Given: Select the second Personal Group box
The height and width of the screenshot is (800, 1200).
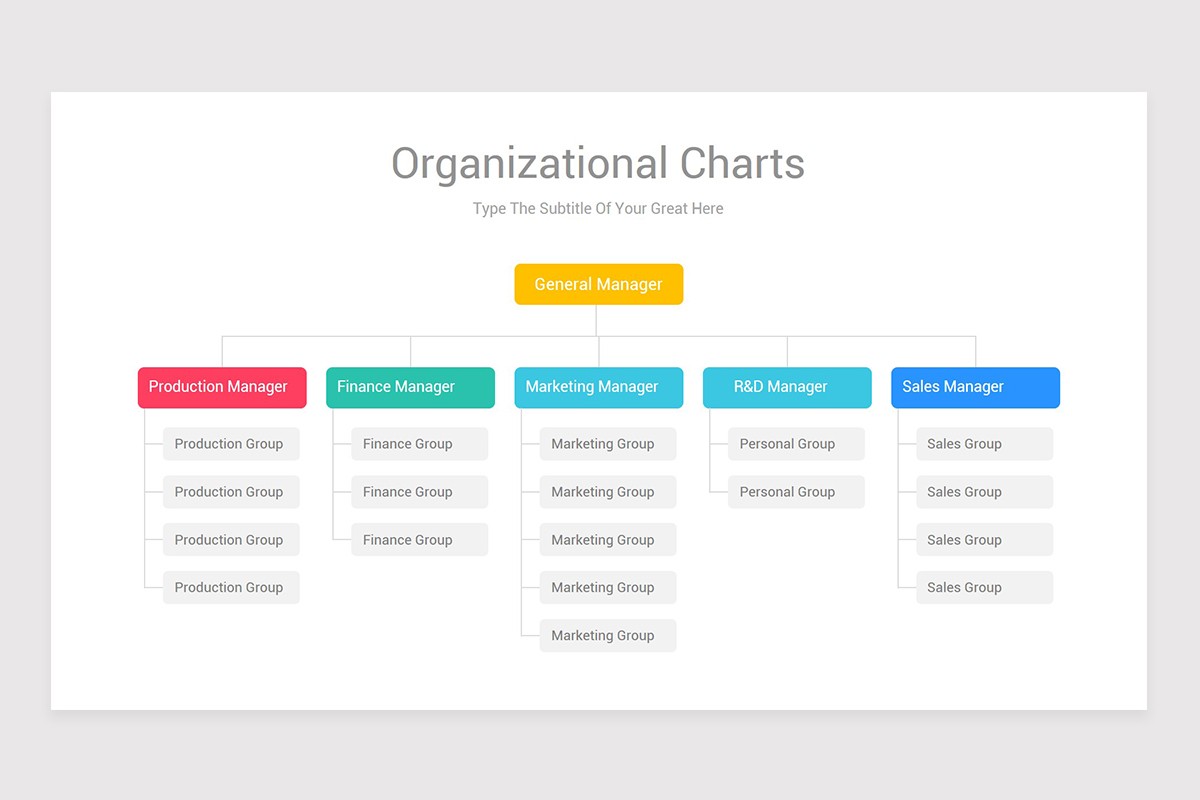Looking at the screenshot, I should tap(796, 492).
